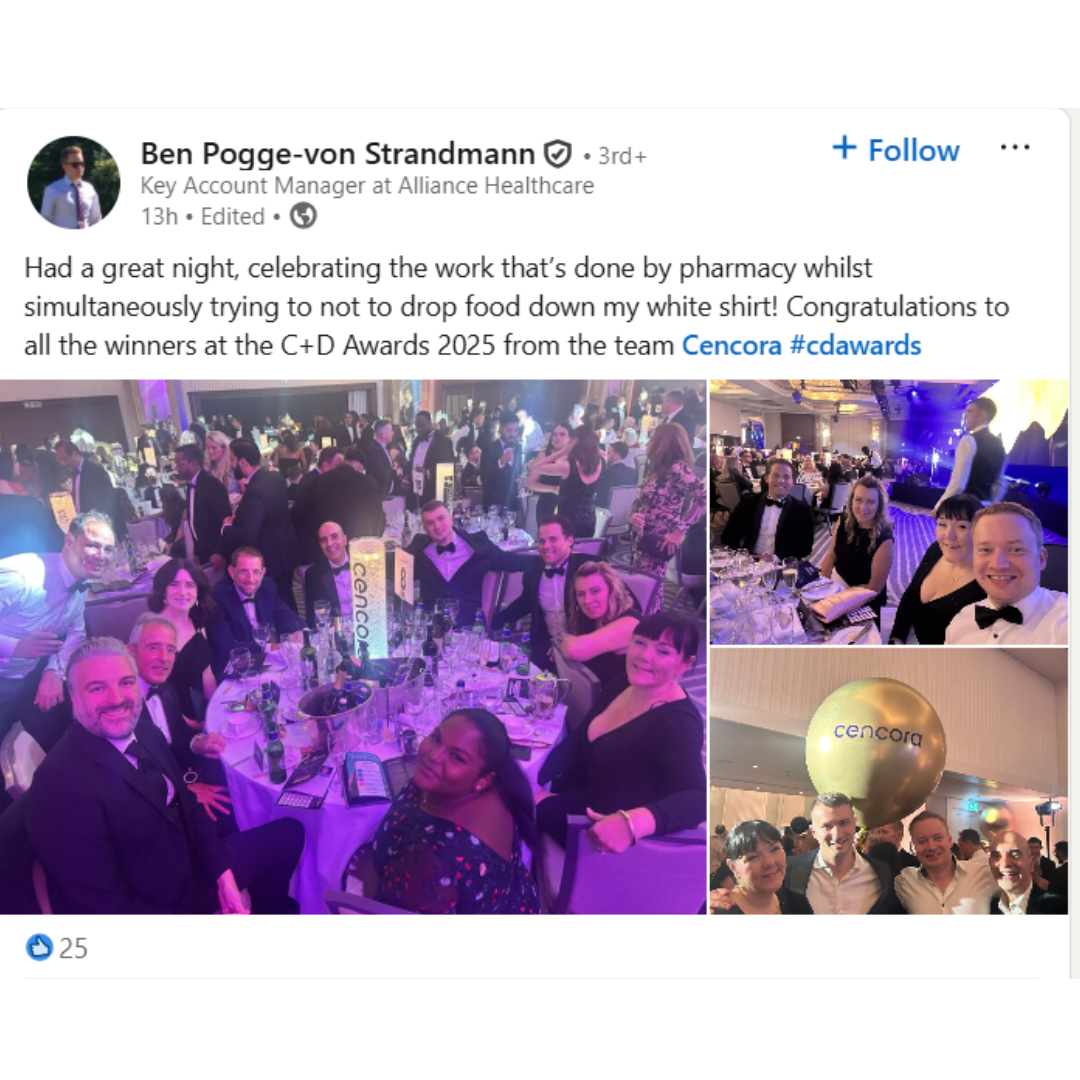This screenshot has height=1080, width=1080.
Task: Open the top-right selfie photo
Action: click(889, 512)
